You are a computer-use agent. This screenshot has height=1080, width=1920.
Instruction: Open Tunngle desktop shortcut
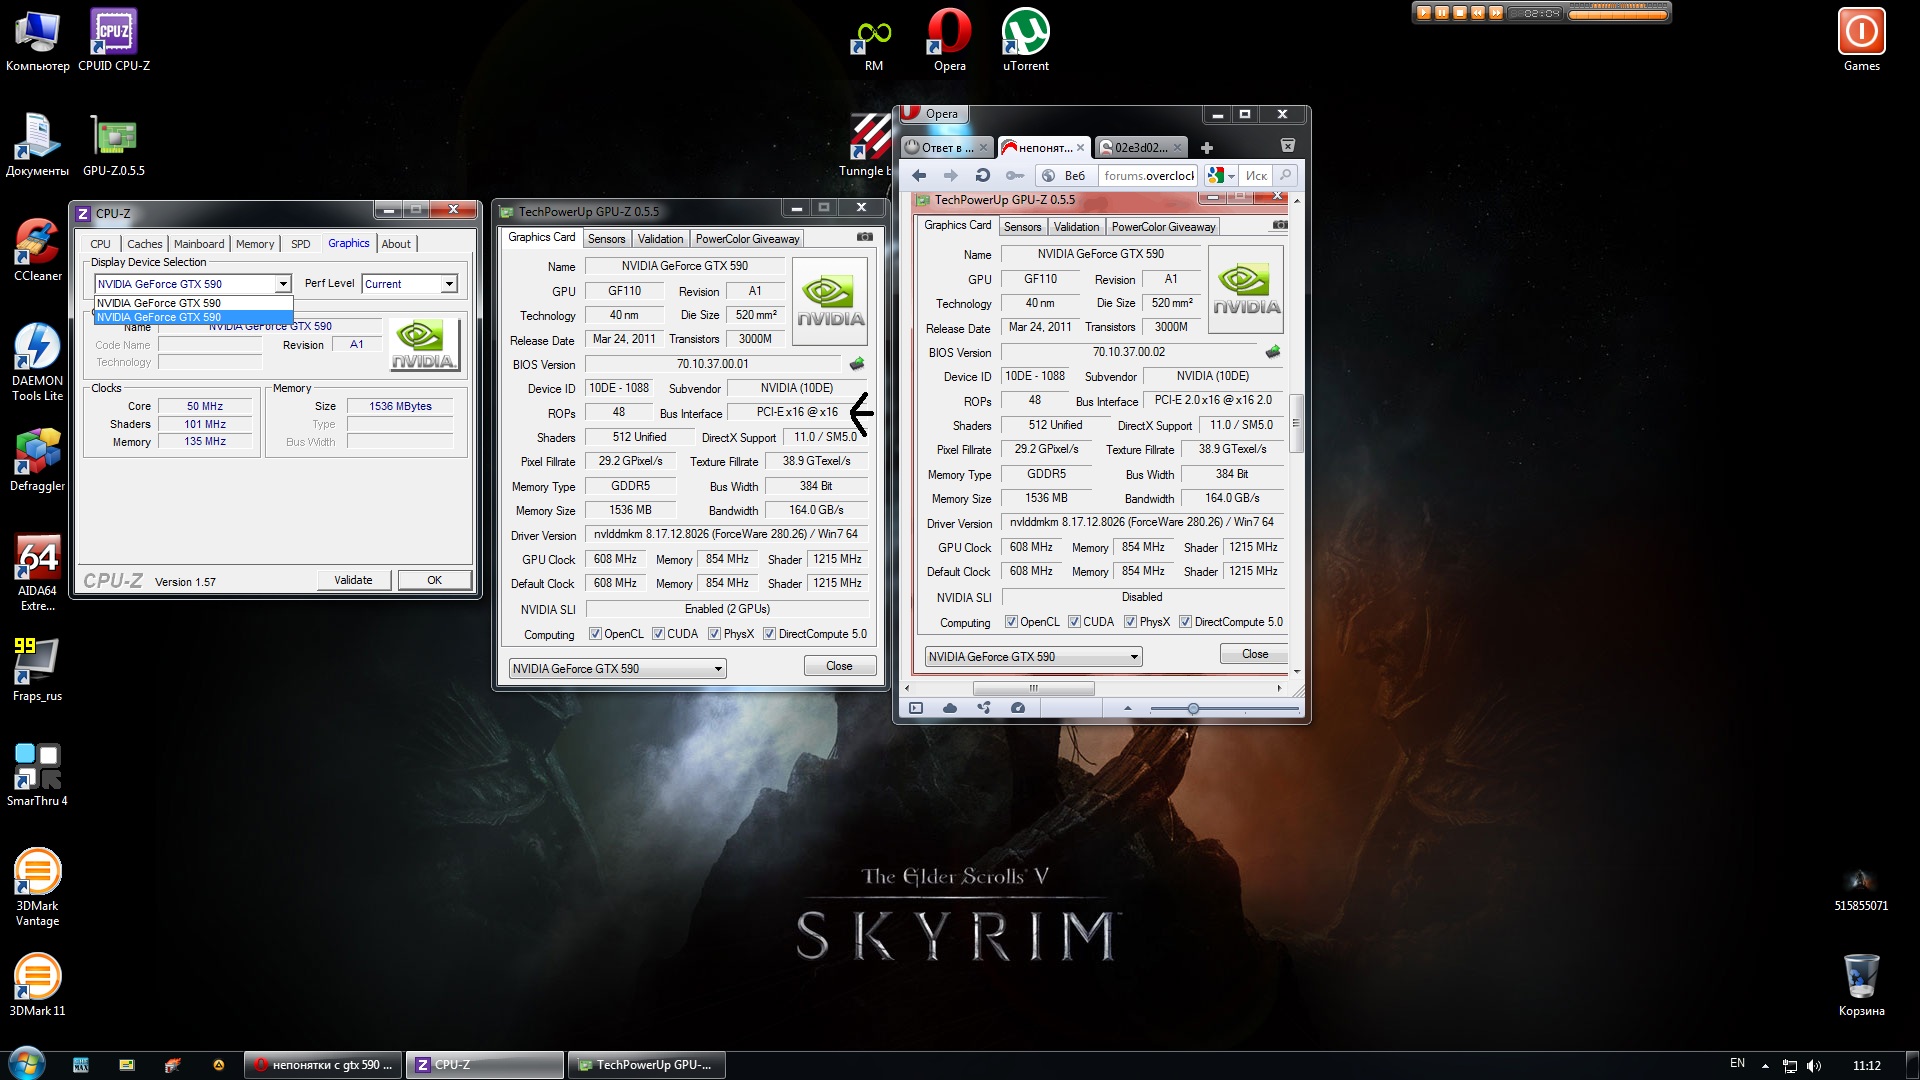[866, 143]
